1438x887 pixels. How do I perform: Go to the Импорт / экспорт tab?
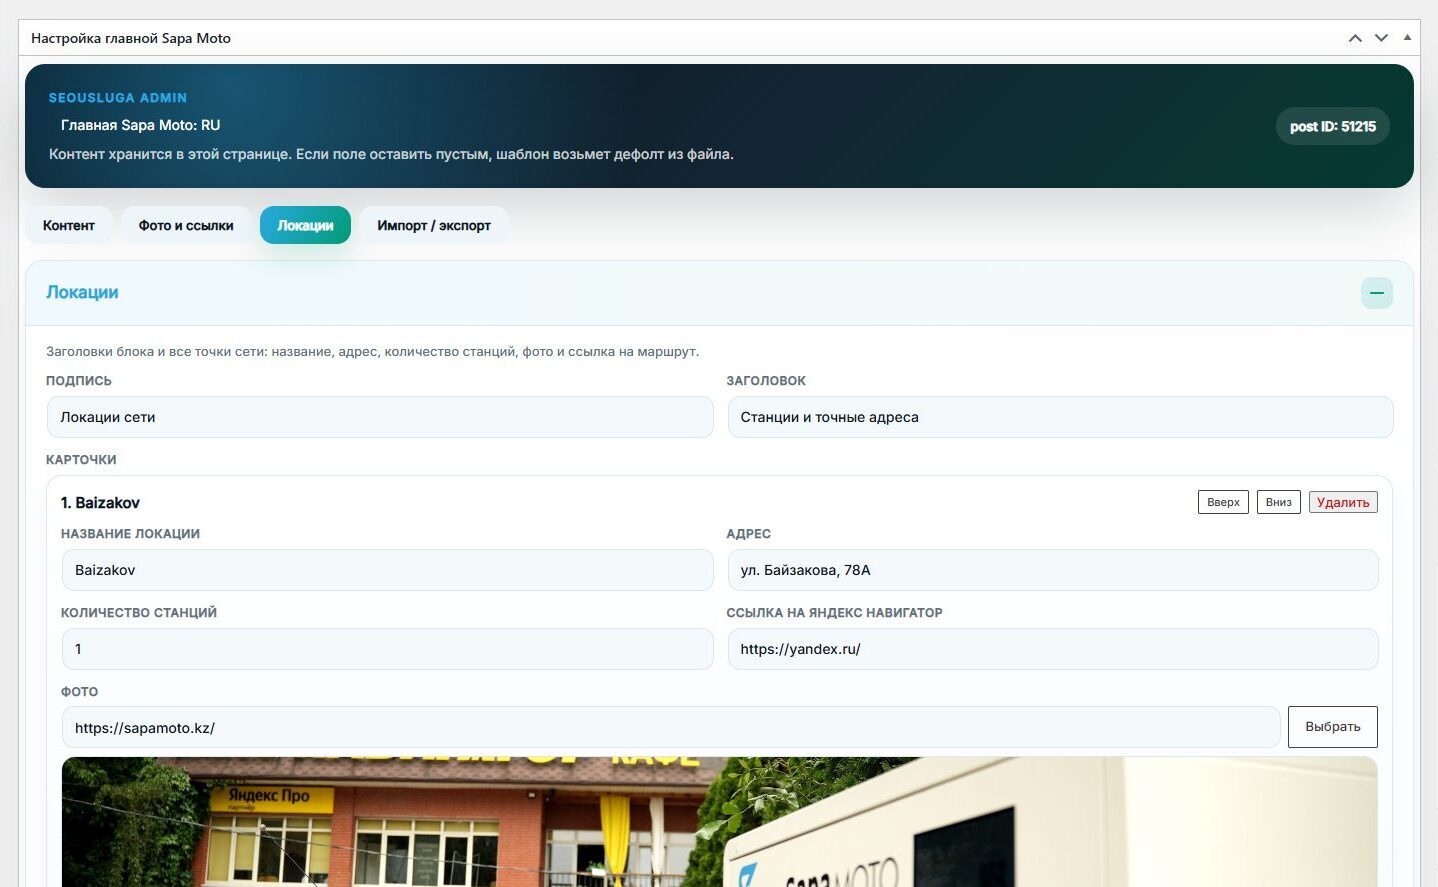pyautogui.click(x=434, y=225)
